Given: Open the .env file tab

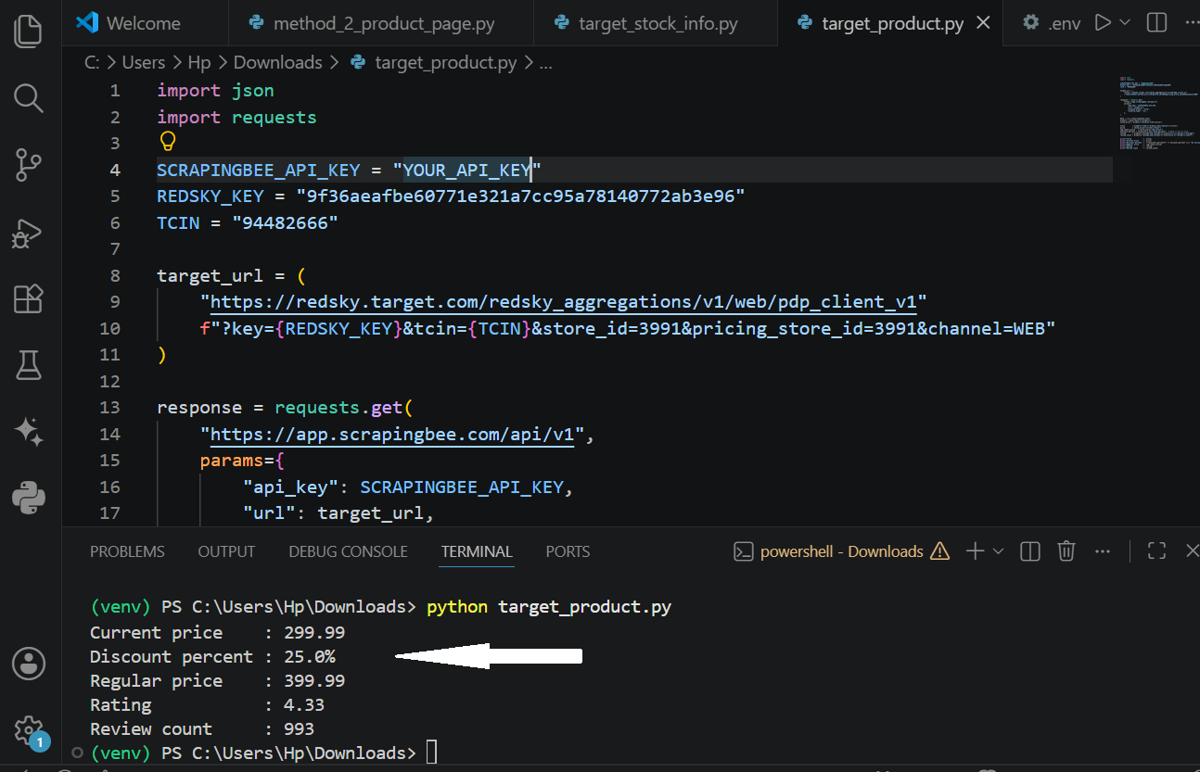Looking at the screenshot, I should [x=1051, y=22].
